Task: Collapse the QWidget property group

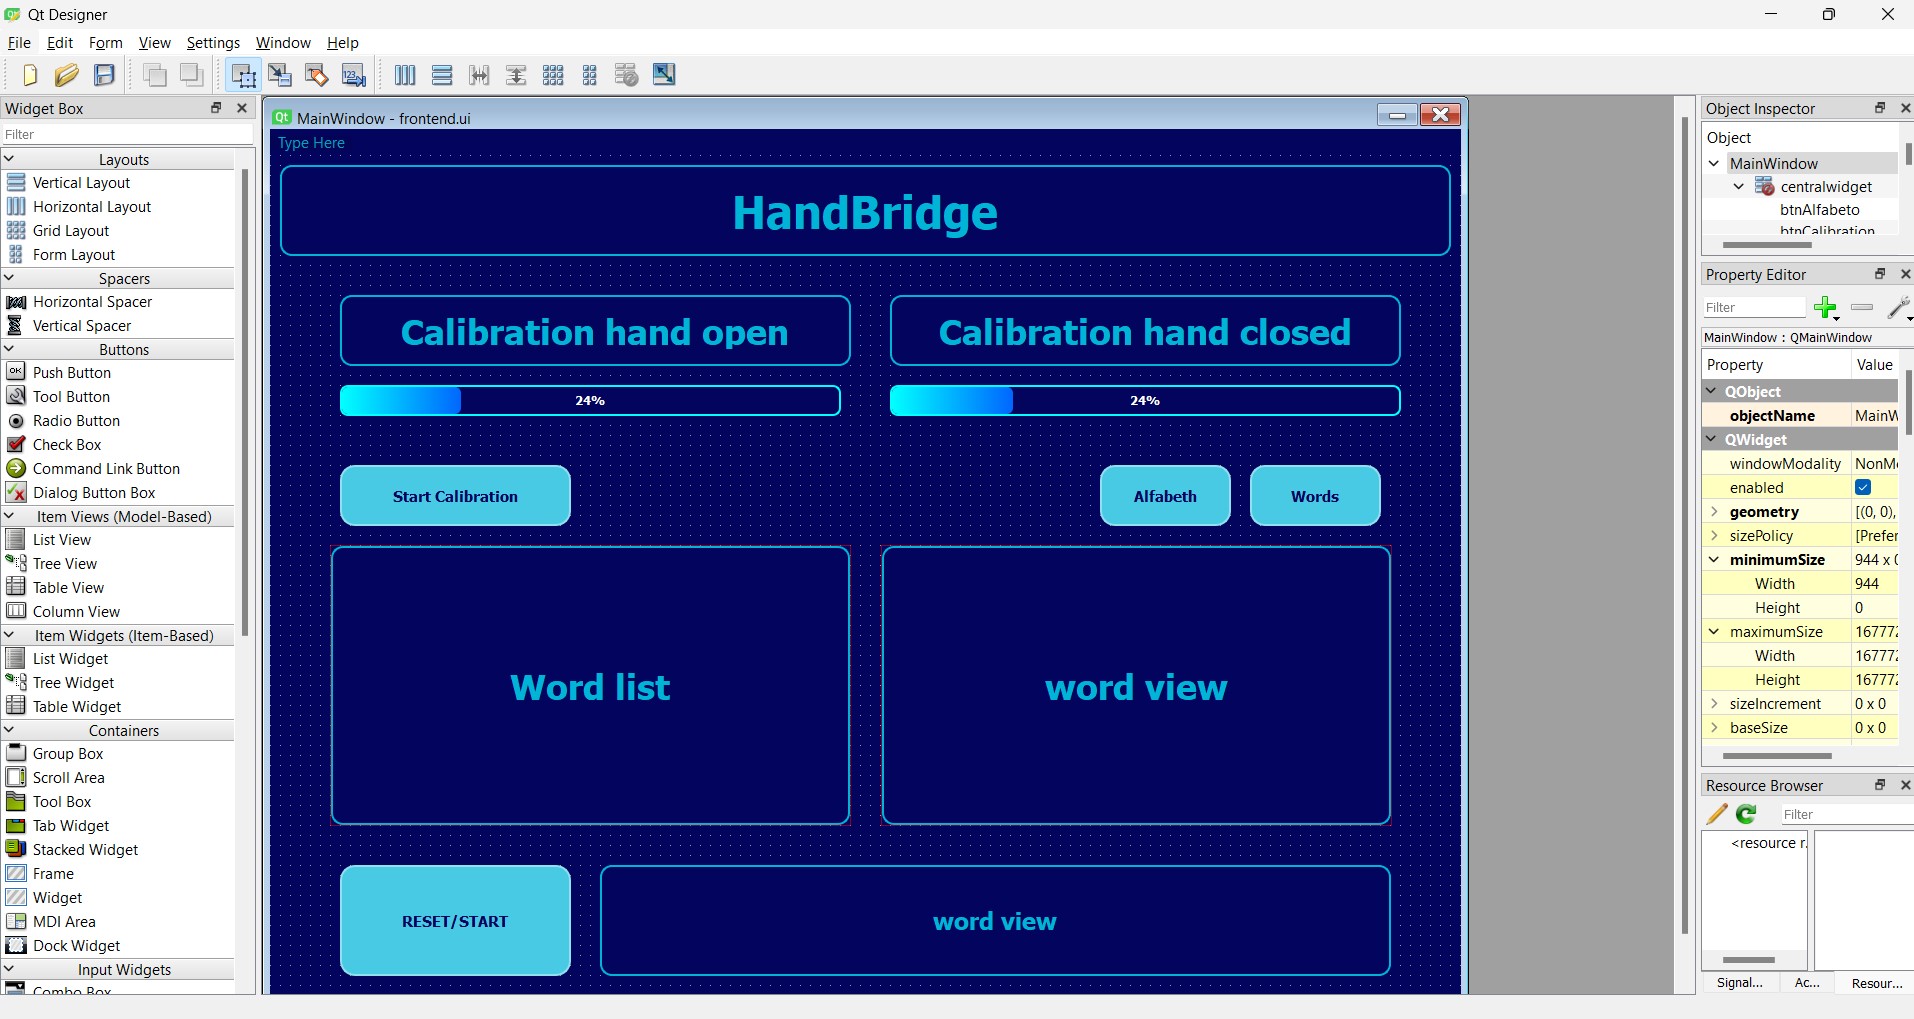Action: 1712,439
